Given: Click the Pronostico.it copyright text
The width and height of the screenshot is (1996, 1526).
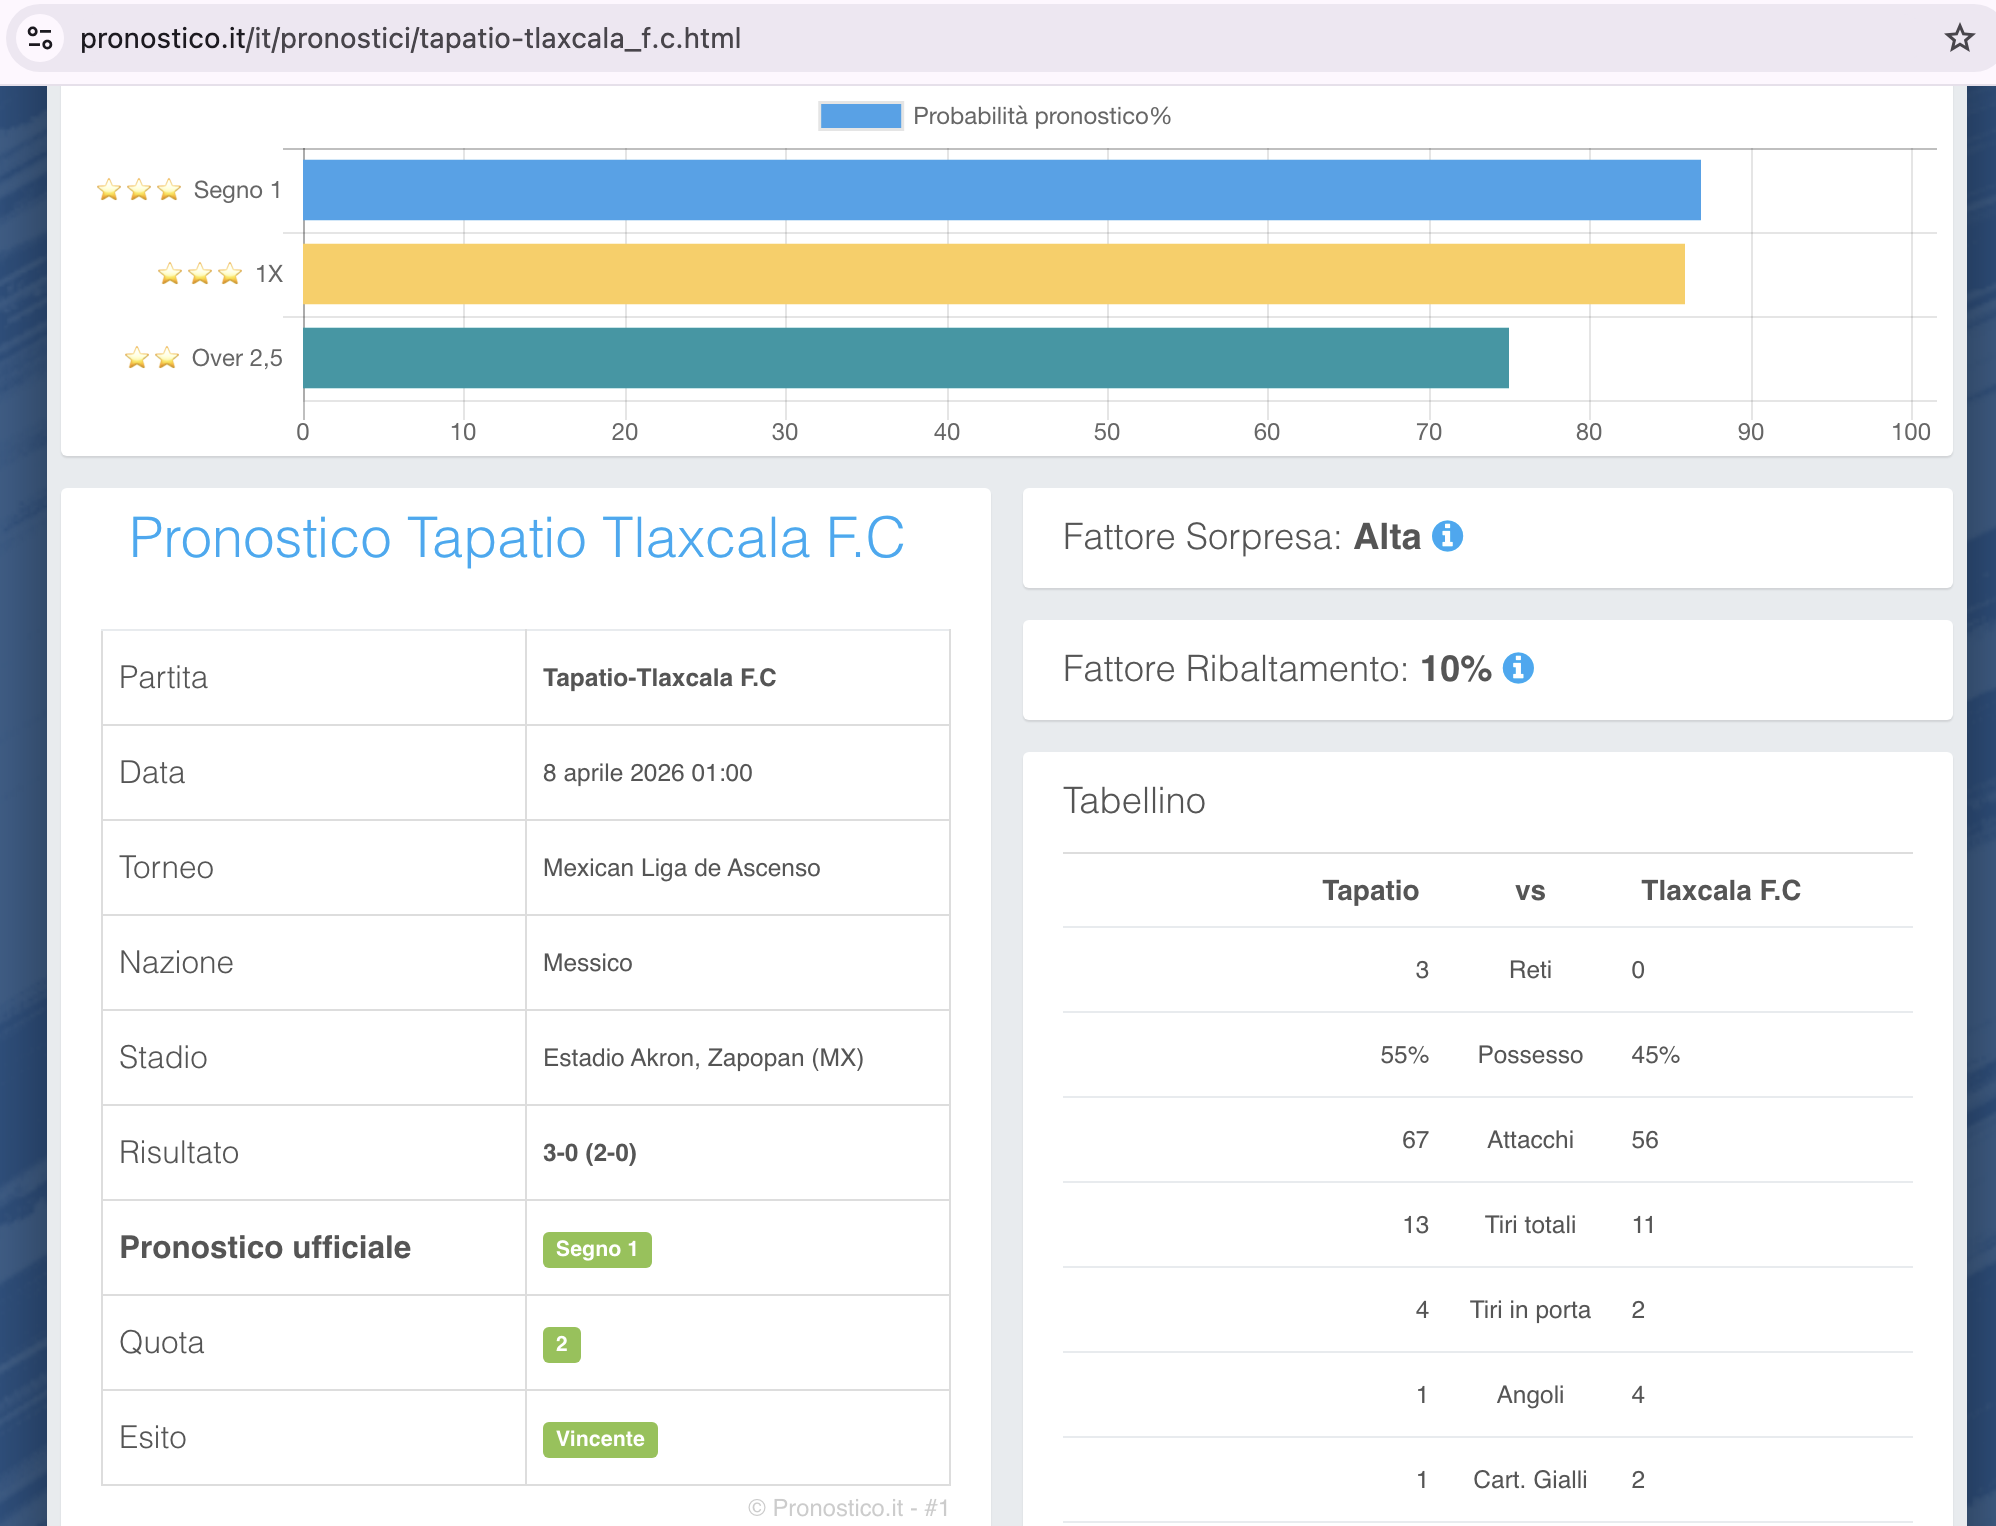Looking at the screenshot, I should [x=848, y=1507].
